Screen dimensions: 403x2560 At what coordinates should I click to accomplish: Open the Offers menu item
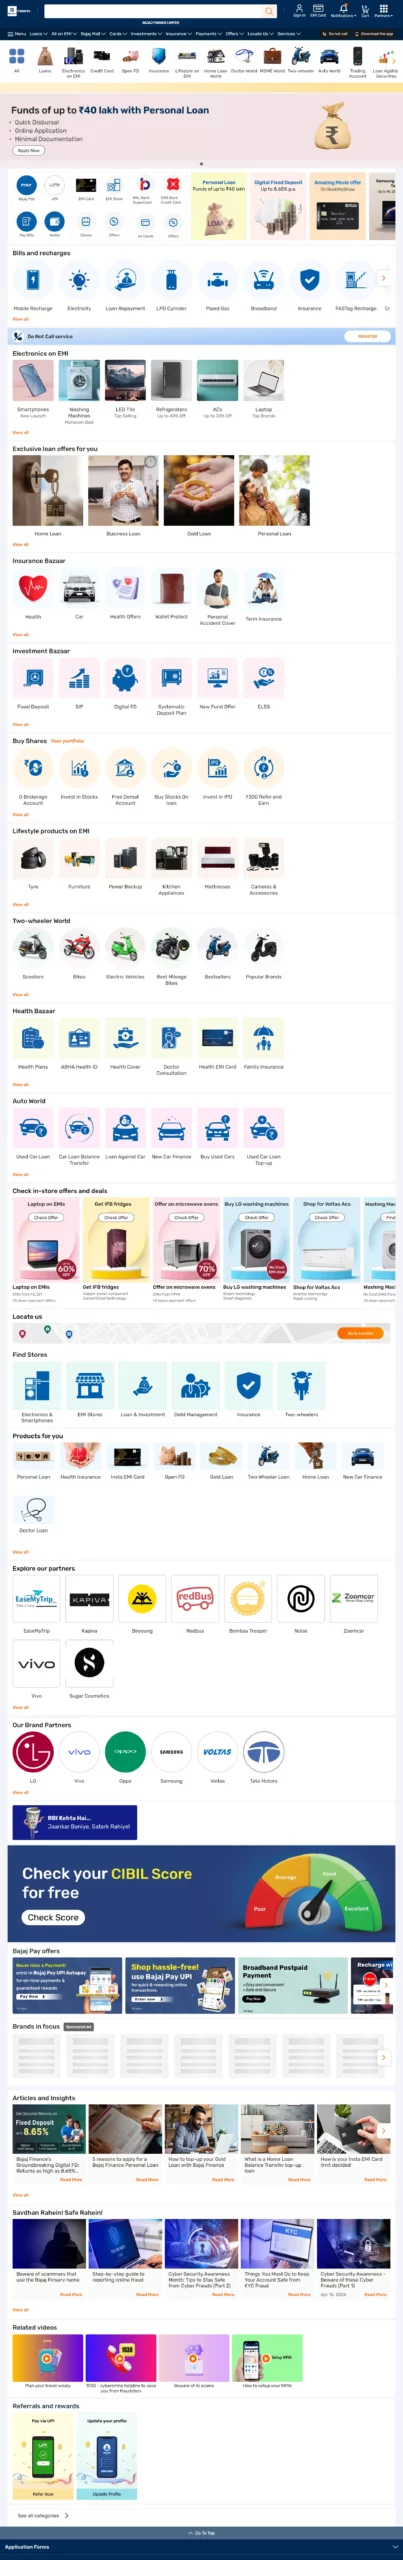tap(232, 33)
